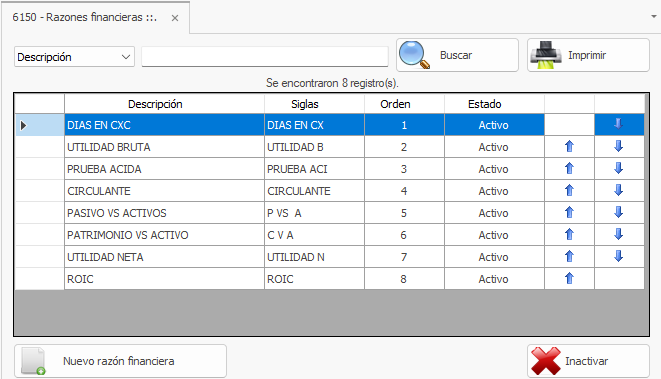Screen dimensions: 661x379
Task: Click Nuevo razón financiera button
Action: (121, 361)
